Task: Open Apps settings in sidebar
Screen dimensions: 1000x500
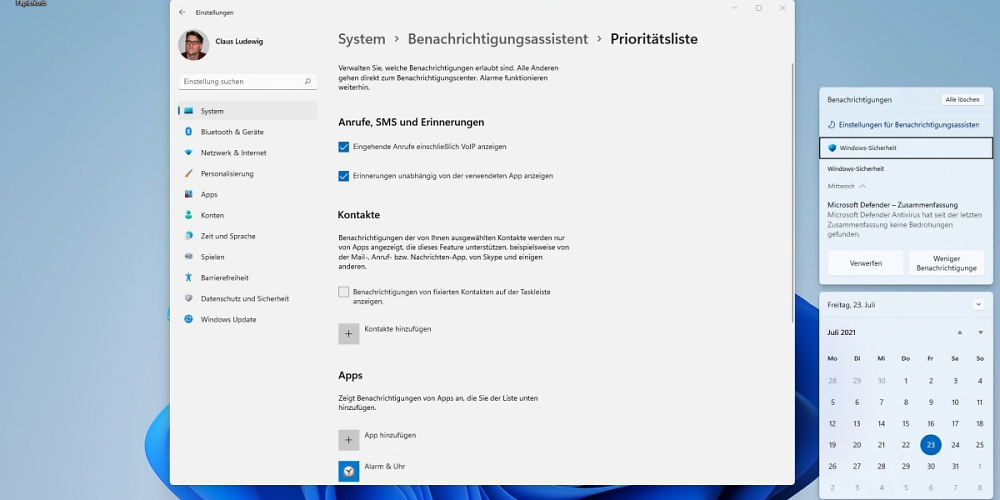Action: [248, 195]
